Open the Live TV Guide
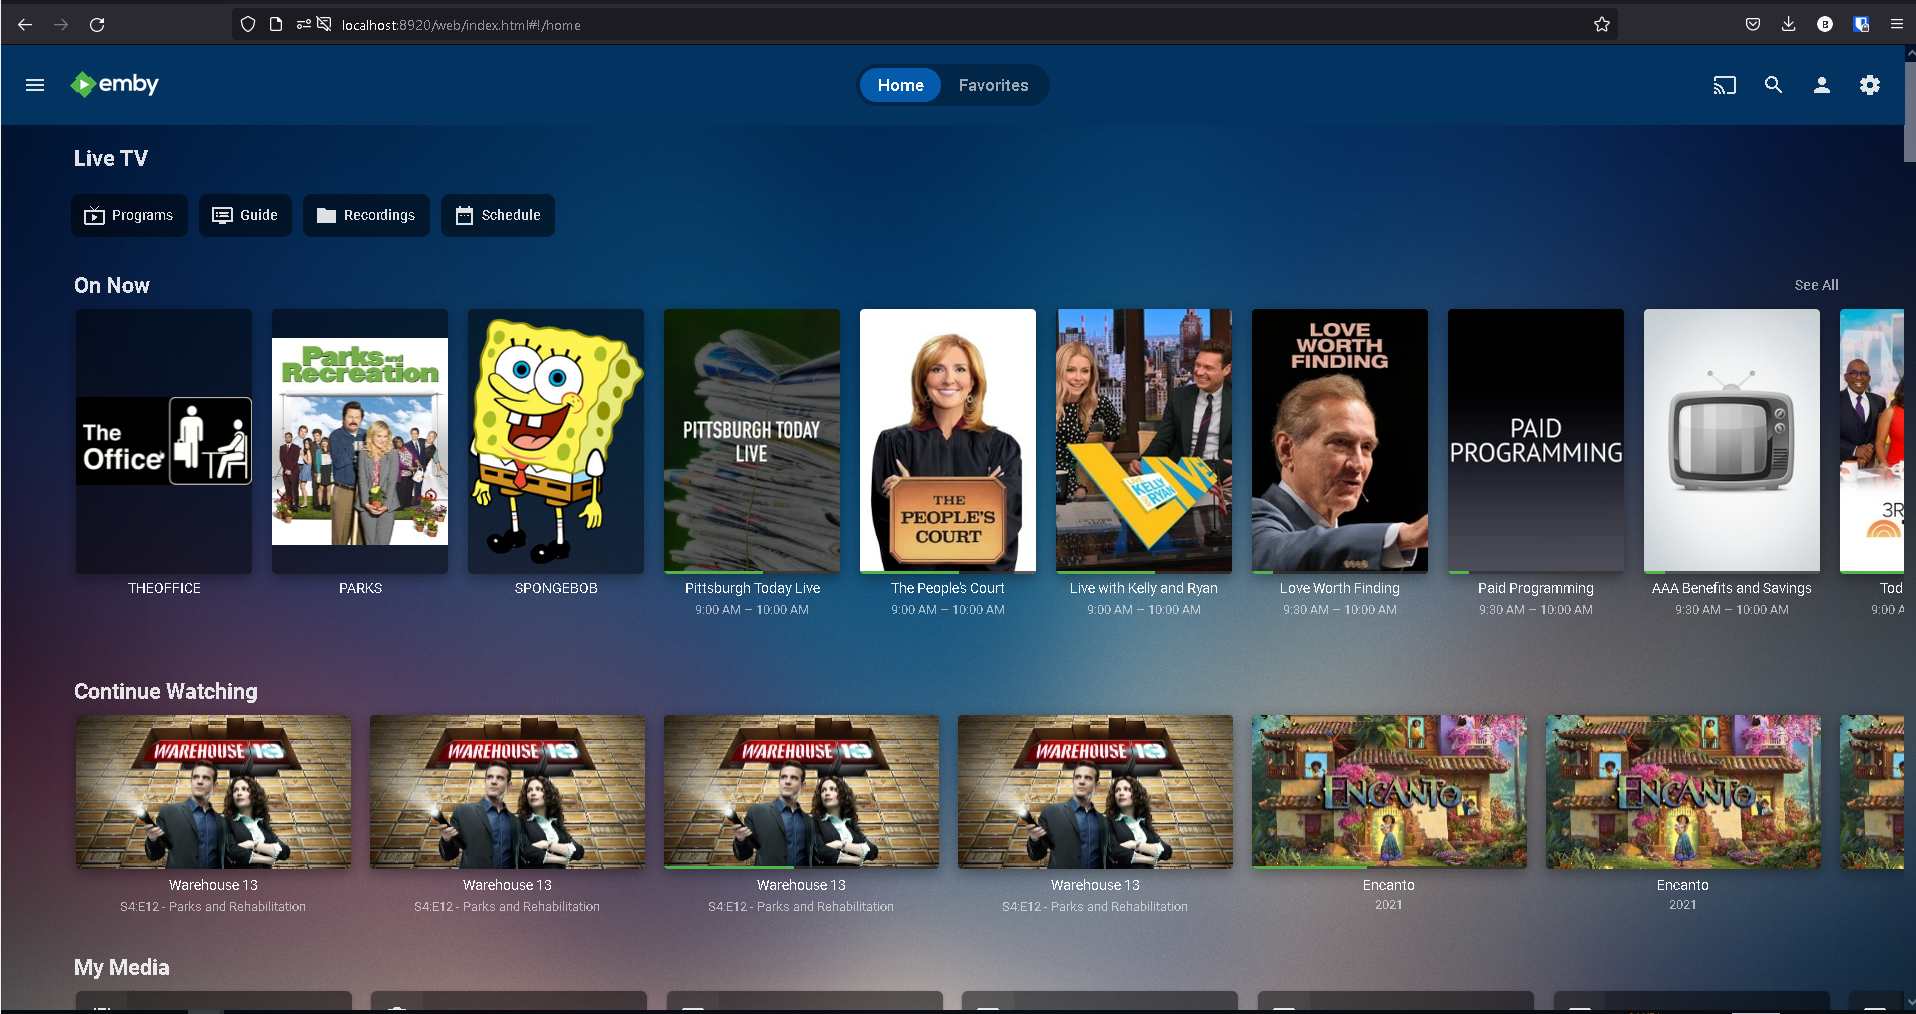 pos(245,215)
